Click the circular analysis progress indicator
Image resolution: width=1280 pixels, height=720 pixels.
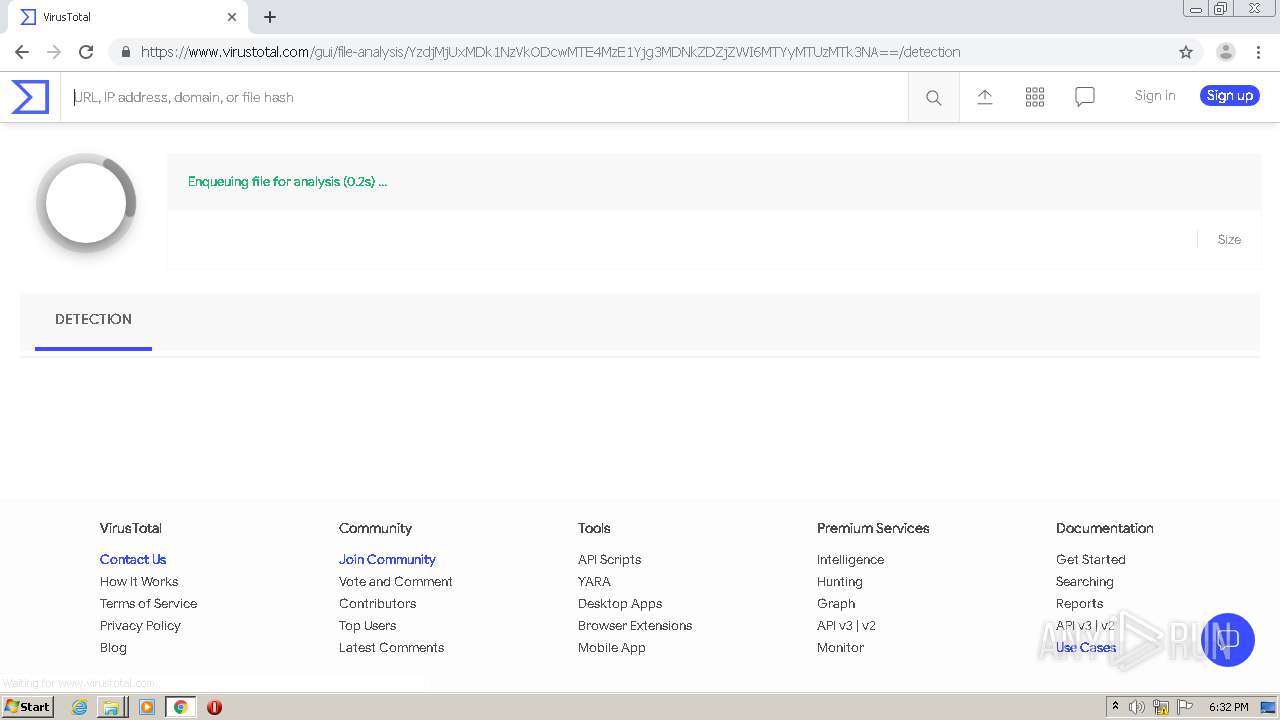point(86,203)
